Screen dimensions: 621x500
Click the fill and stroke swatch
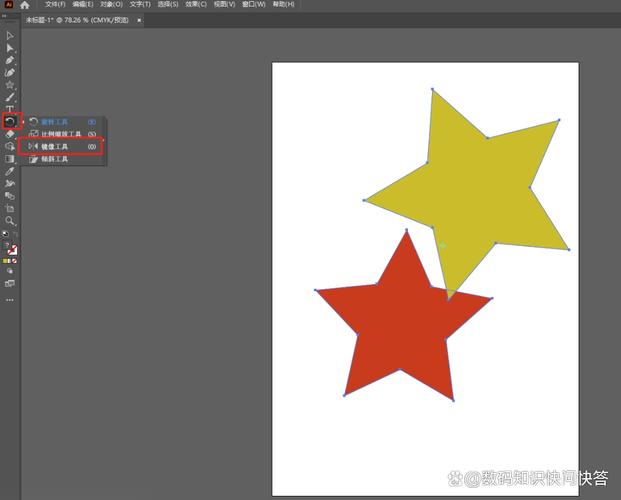(11, 249)
